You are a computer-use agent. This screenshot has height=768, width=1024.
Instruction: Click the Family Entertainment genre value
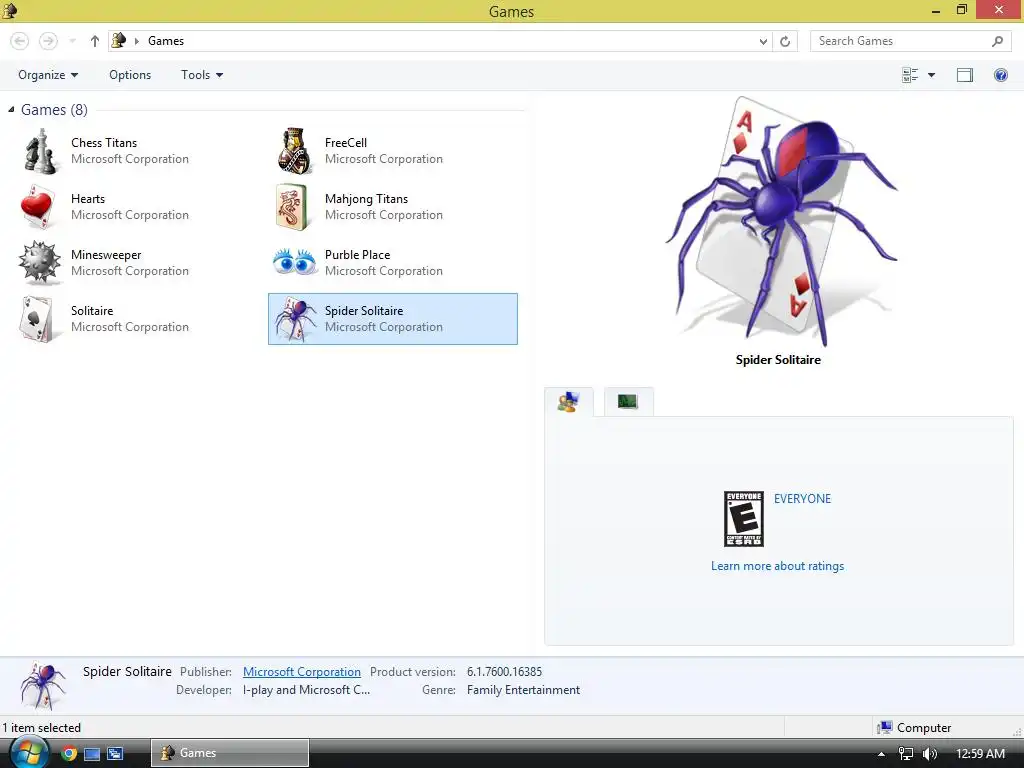click(523, 690)
